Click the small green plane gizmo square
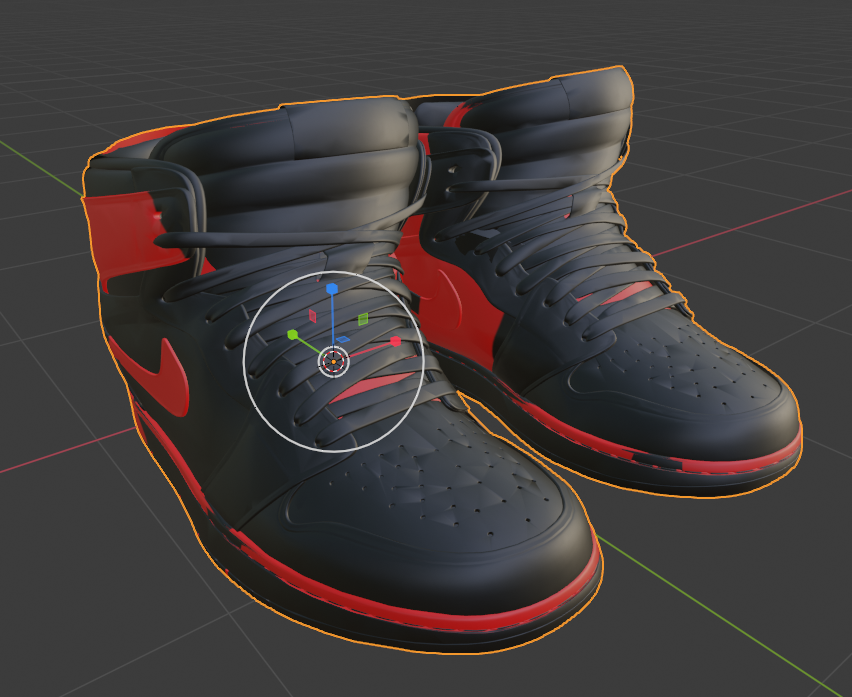The width and height of the screenshot is (852, 697). point(363,319)
